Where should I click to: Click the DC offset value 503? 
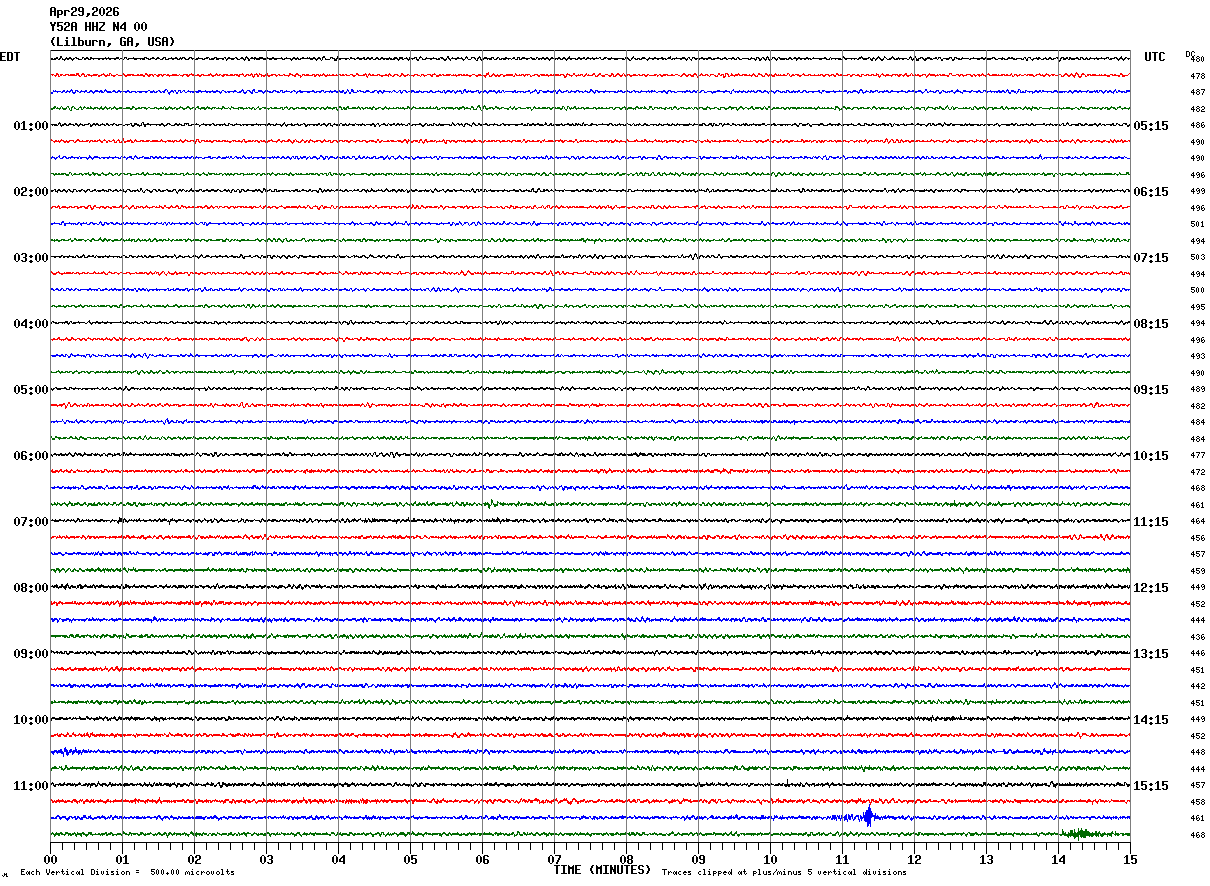coord(1197,258)
